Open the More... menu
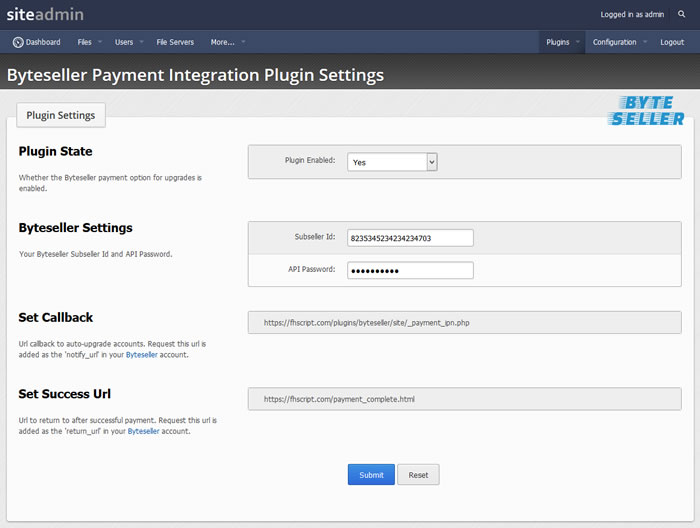This screenshot has width=700, height=528. pos(222,42)
